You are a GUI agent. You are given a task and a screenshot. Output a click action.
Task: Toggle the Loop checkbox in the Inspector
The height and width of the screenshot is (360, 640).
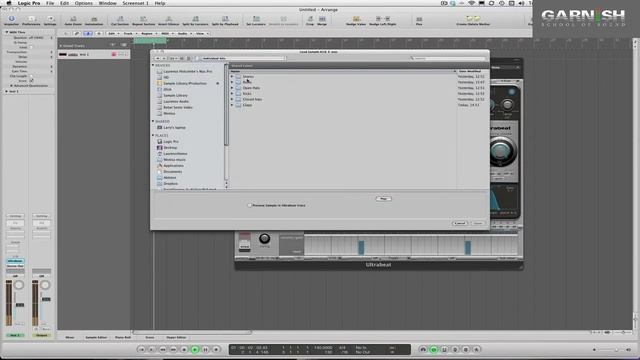[x=31, y=47]
